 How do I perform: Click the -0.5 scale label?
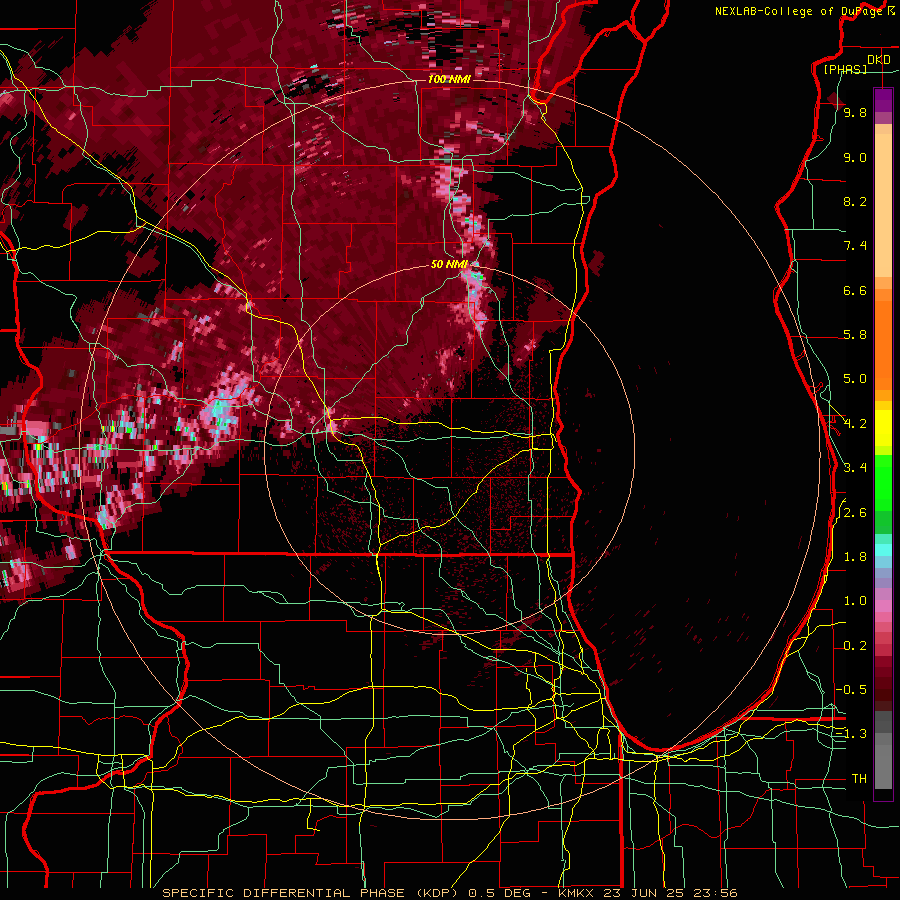tap(851, 690)
